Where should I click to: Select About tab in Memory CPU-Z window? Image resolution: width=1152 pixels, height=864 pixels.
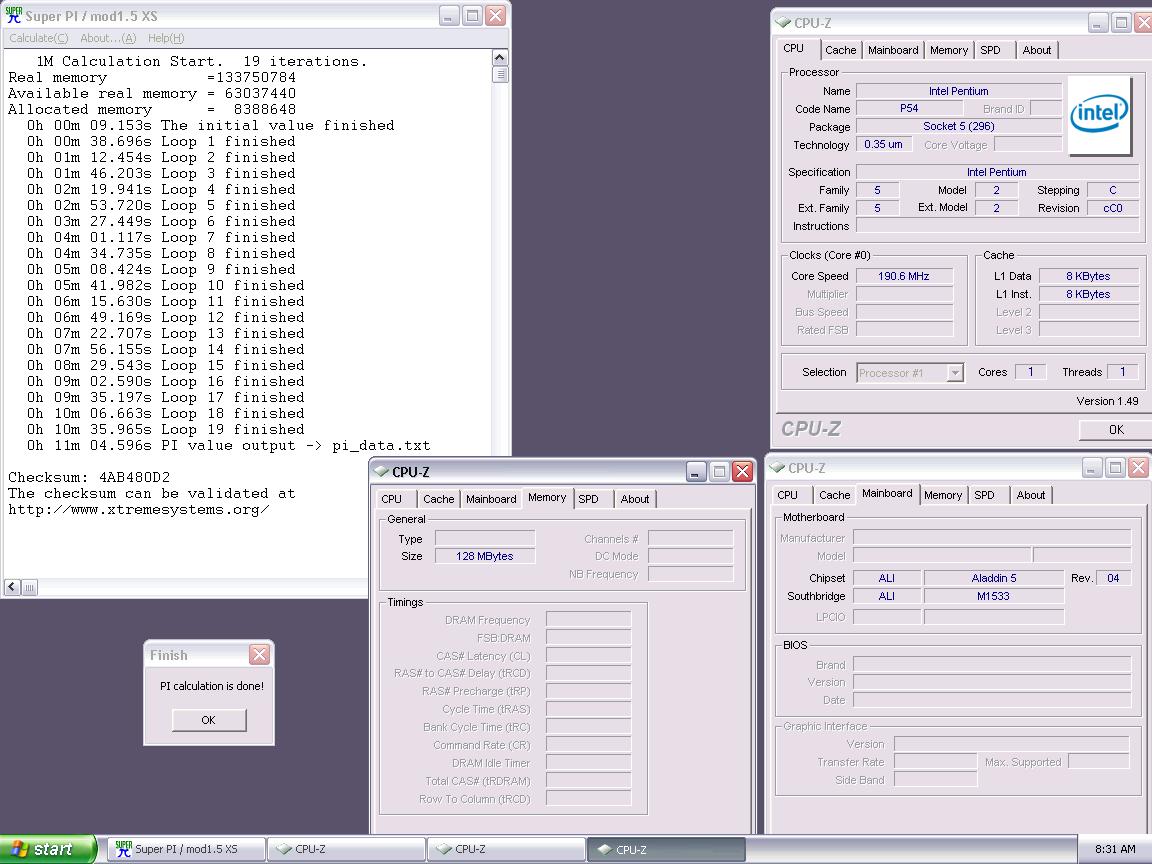[x=635, y=499]
